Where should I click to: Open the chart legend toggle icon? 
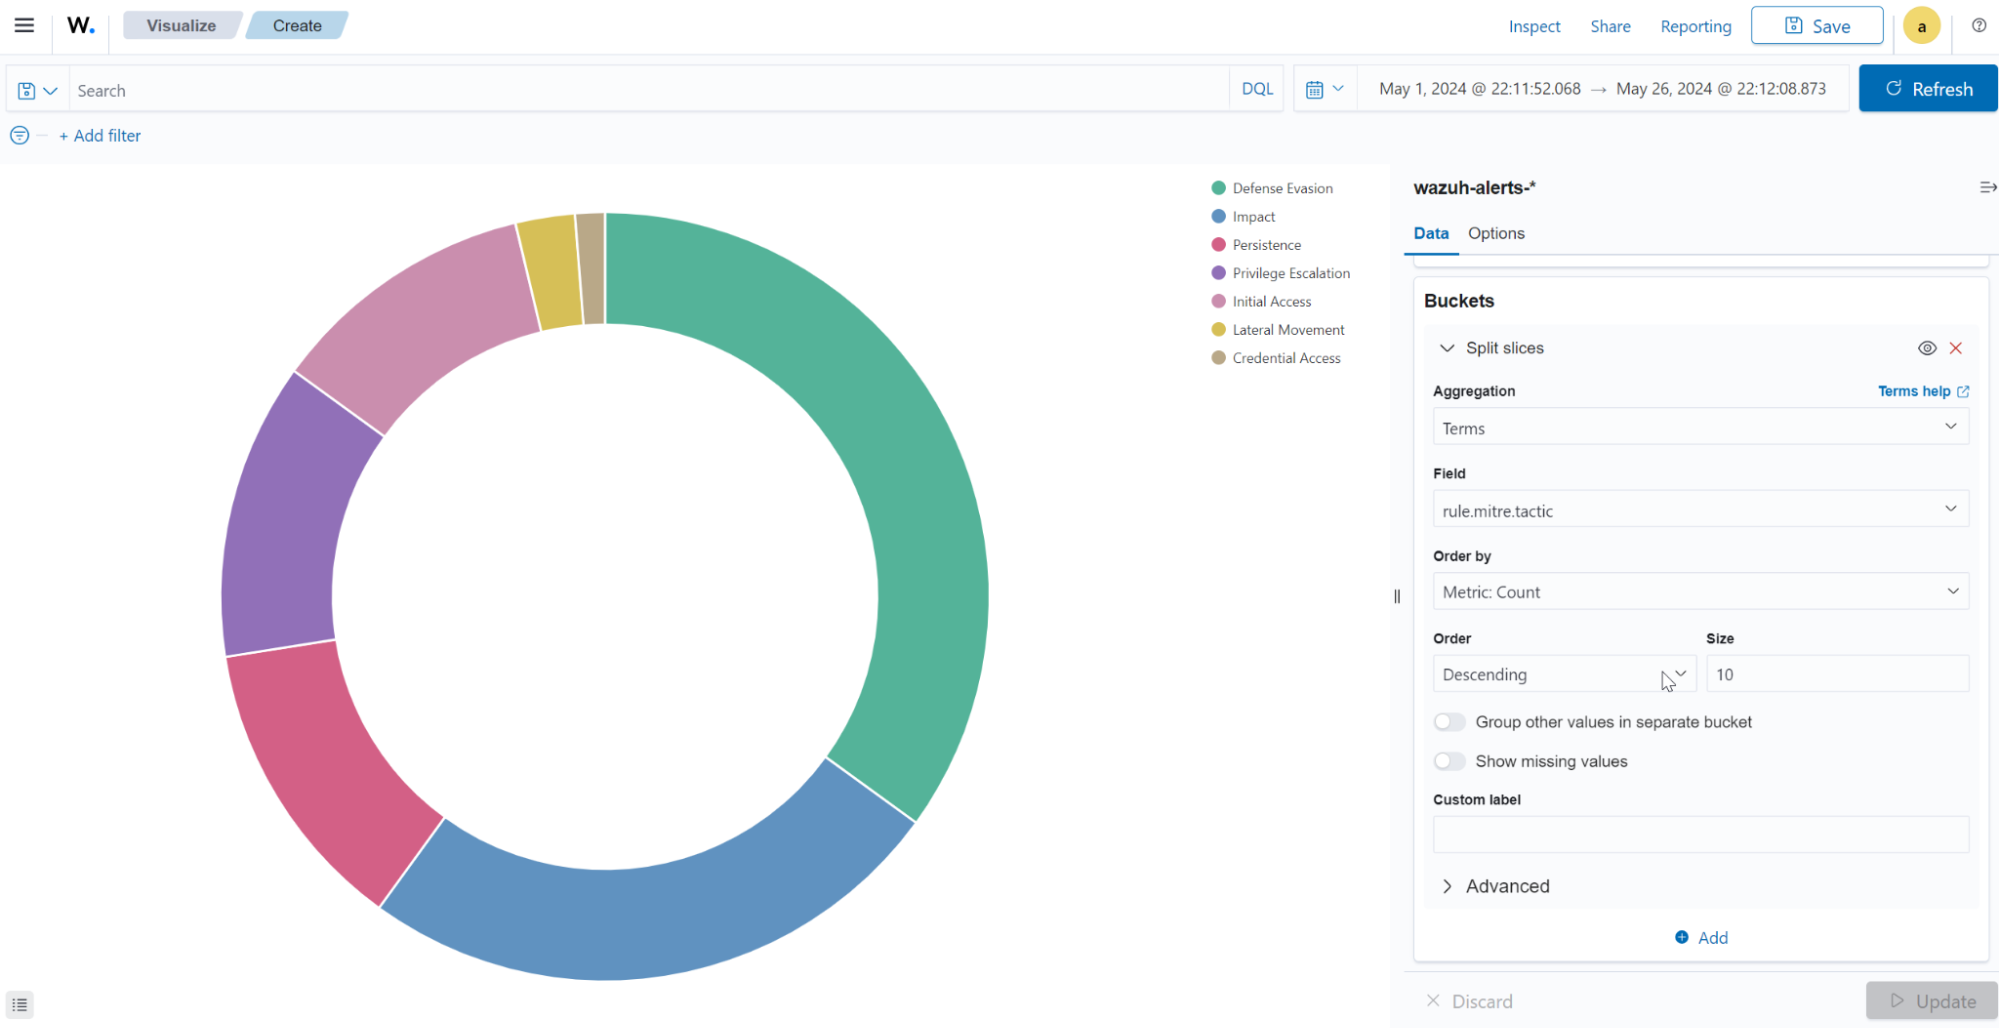point(20,1004)
